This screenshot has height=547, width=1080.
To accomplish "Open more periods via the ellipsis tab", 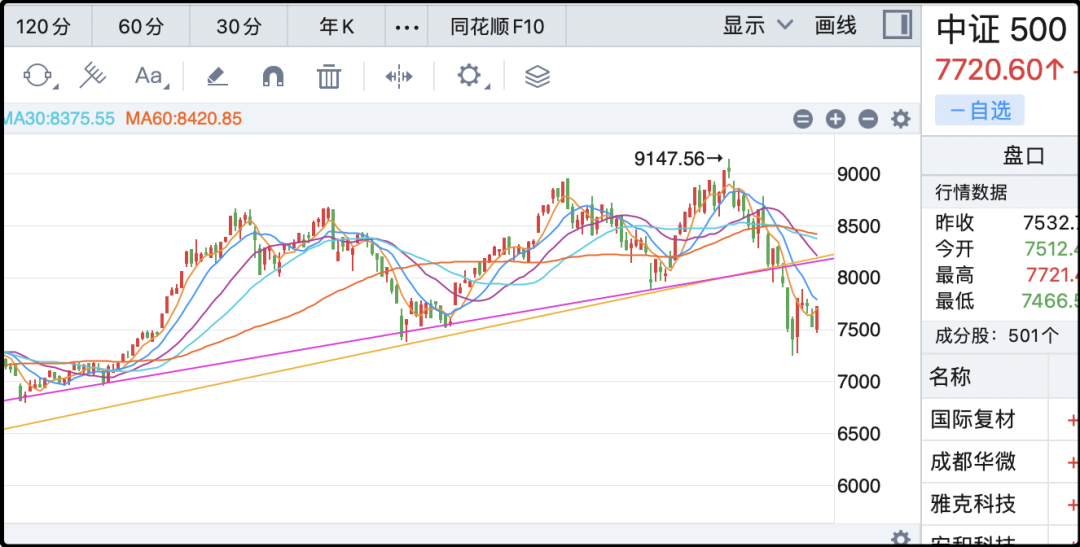I will coord(407,27).
